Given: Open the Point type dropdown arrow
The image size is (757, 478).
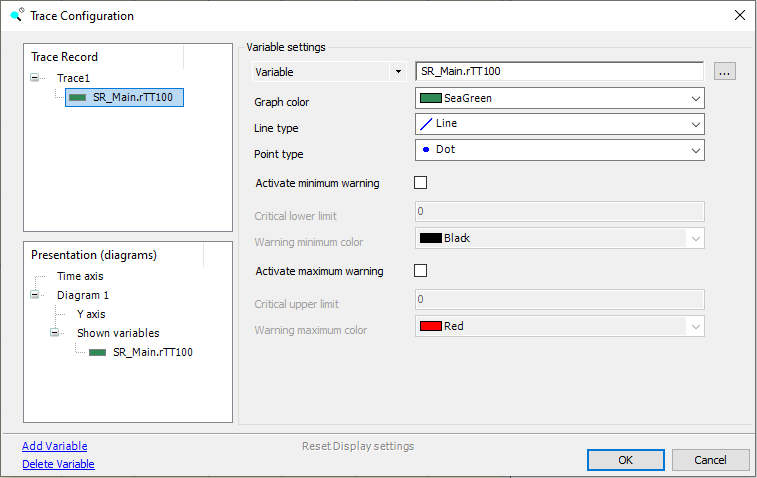Looking at the screenshot, I should [694, 150].
